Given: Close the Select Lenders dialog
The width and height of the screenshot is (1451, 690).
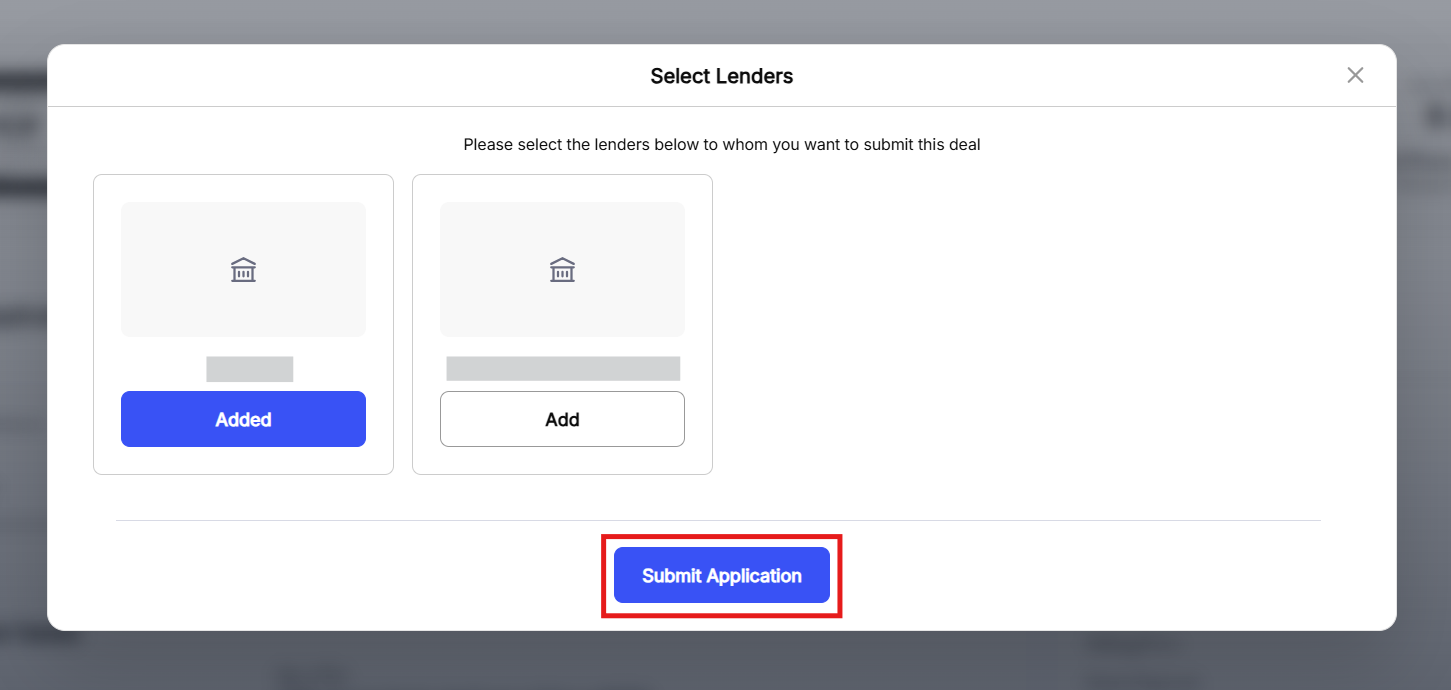Looking at the screenshot, I should coord(1355,75).
